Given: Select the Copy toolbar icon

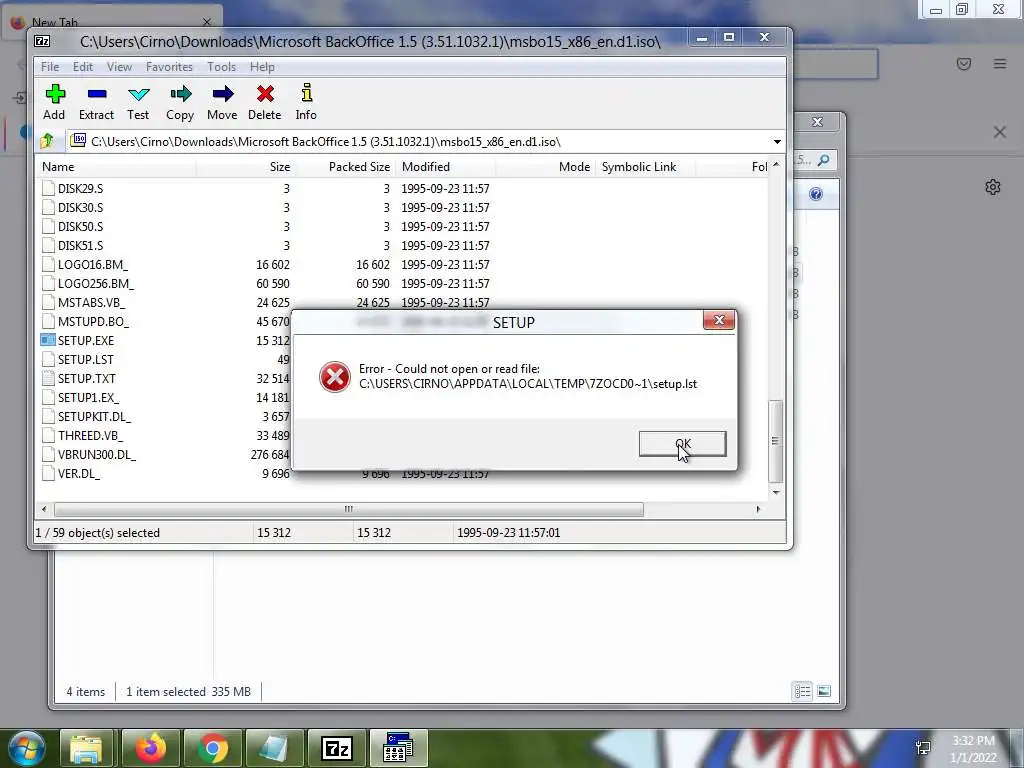Looking at the screenshot, I should click(180, 102).
